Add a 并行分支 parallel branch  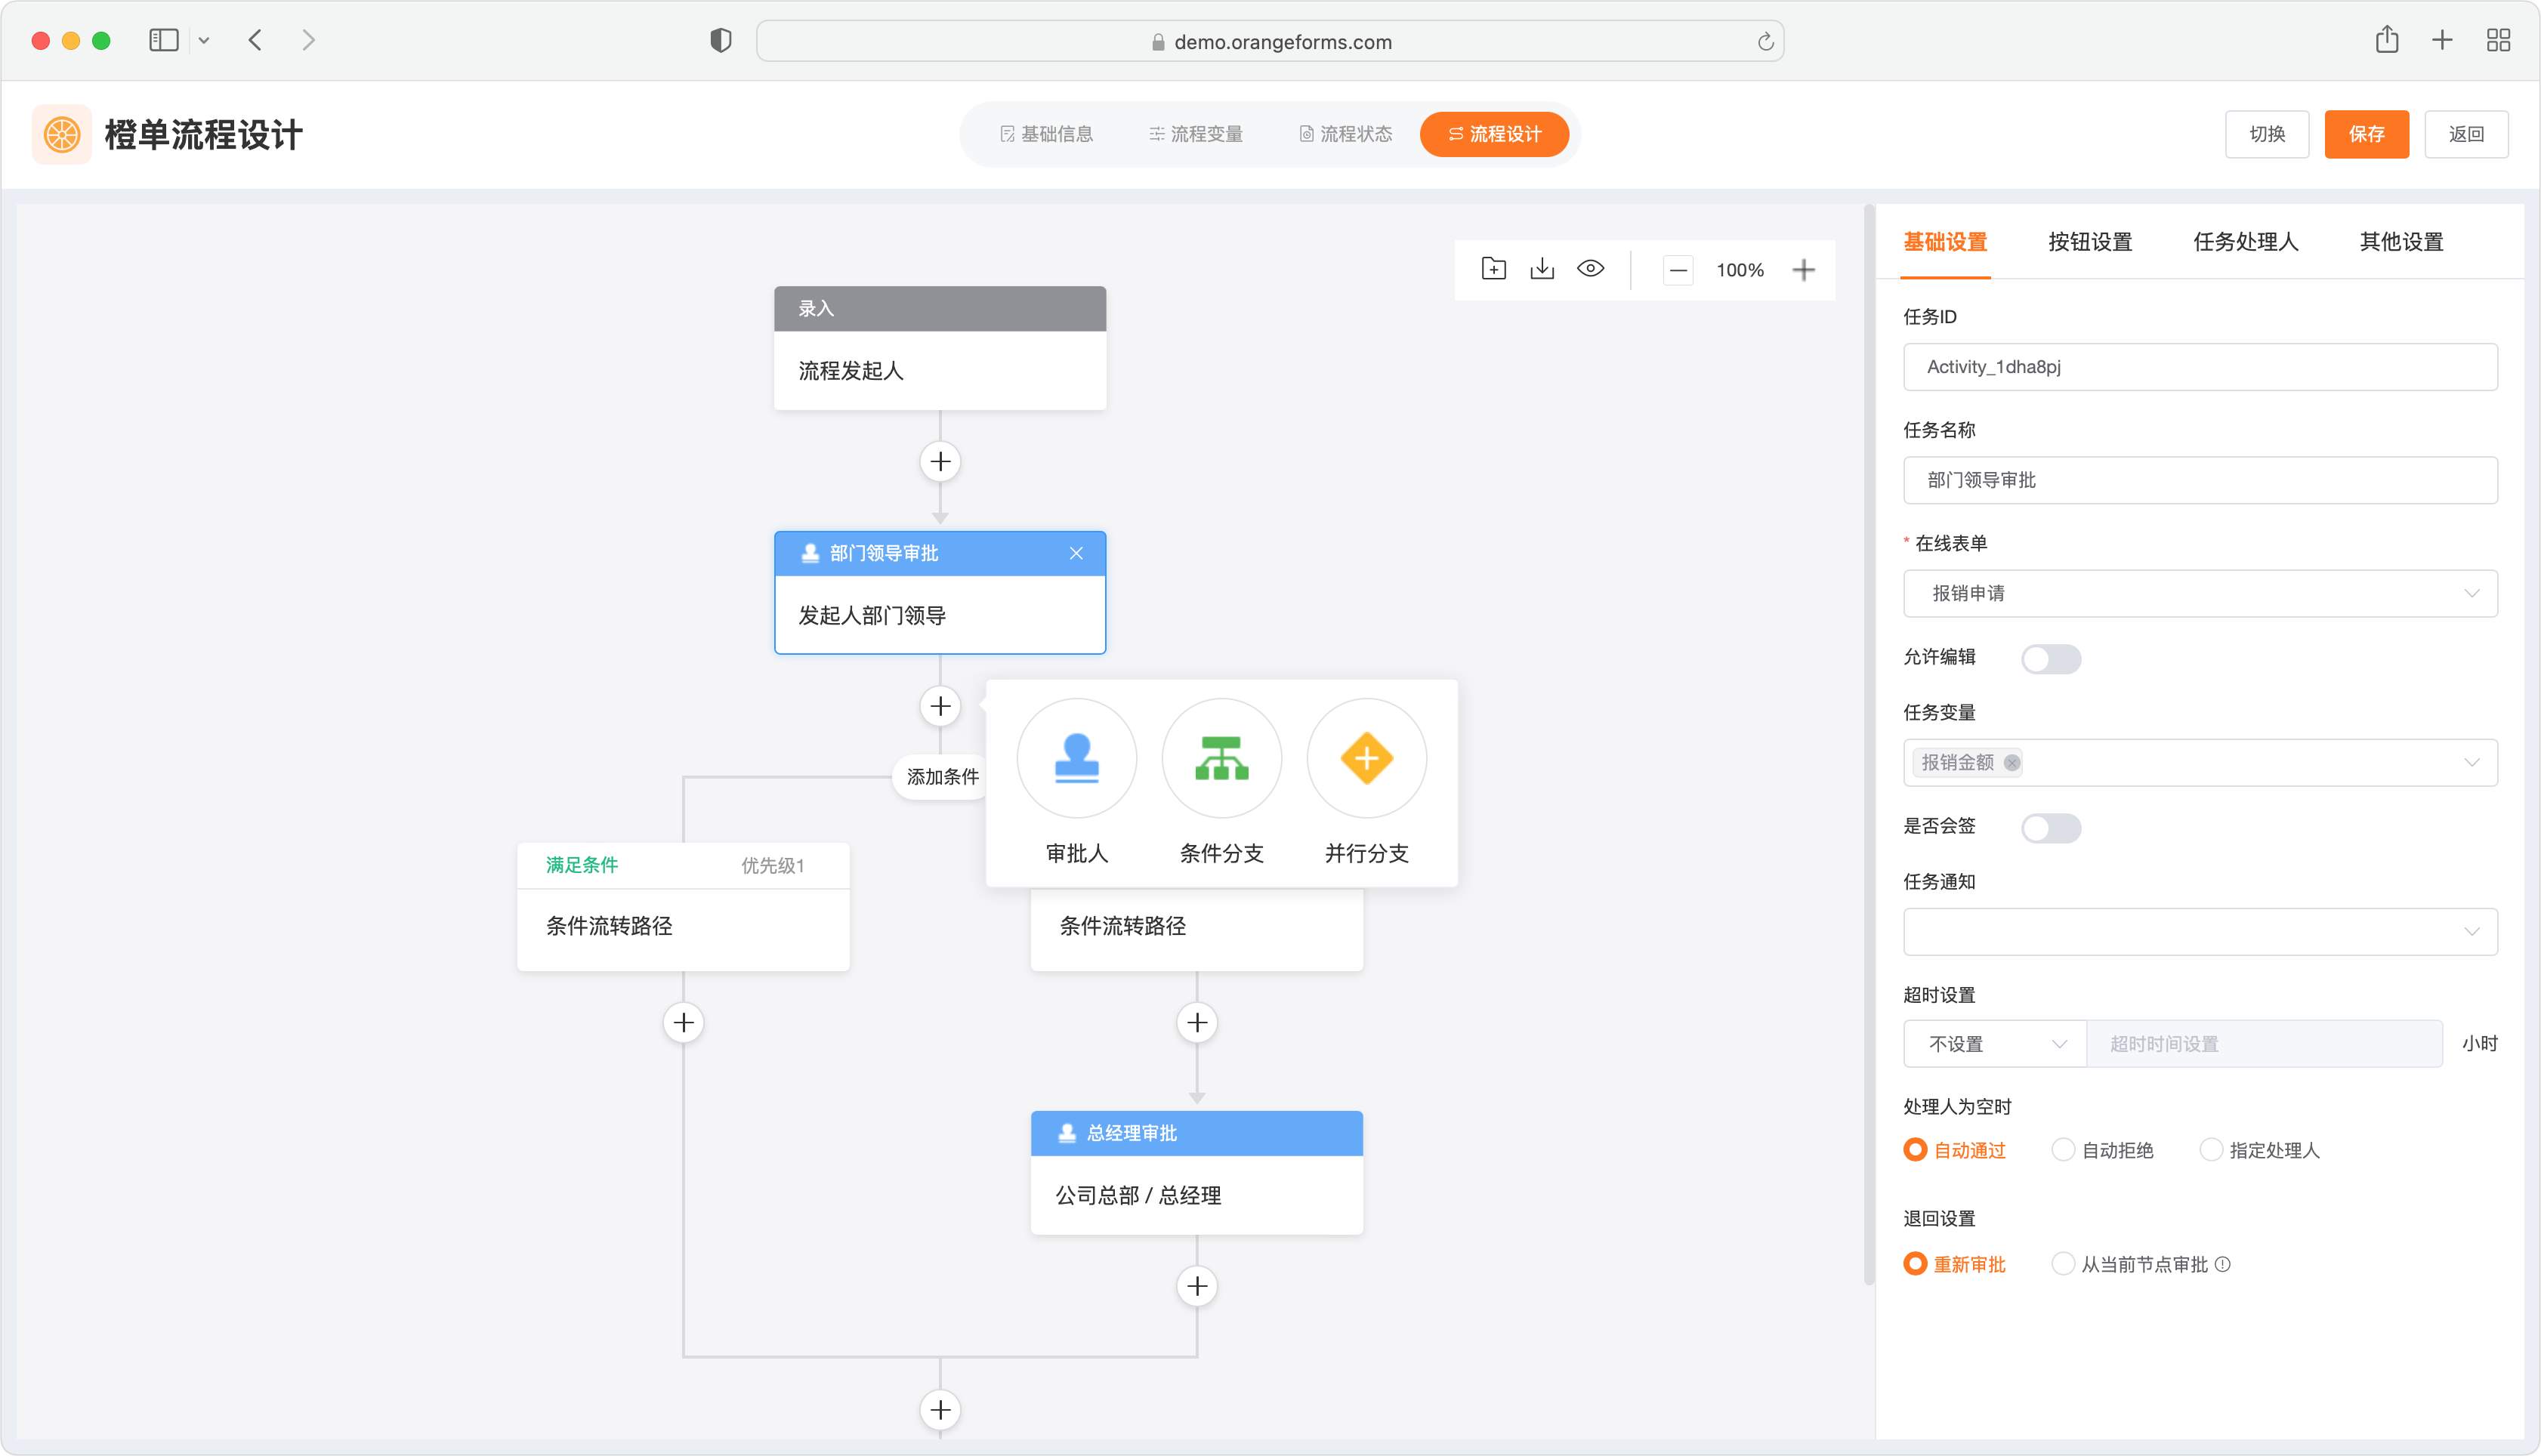pos(1366,758)
